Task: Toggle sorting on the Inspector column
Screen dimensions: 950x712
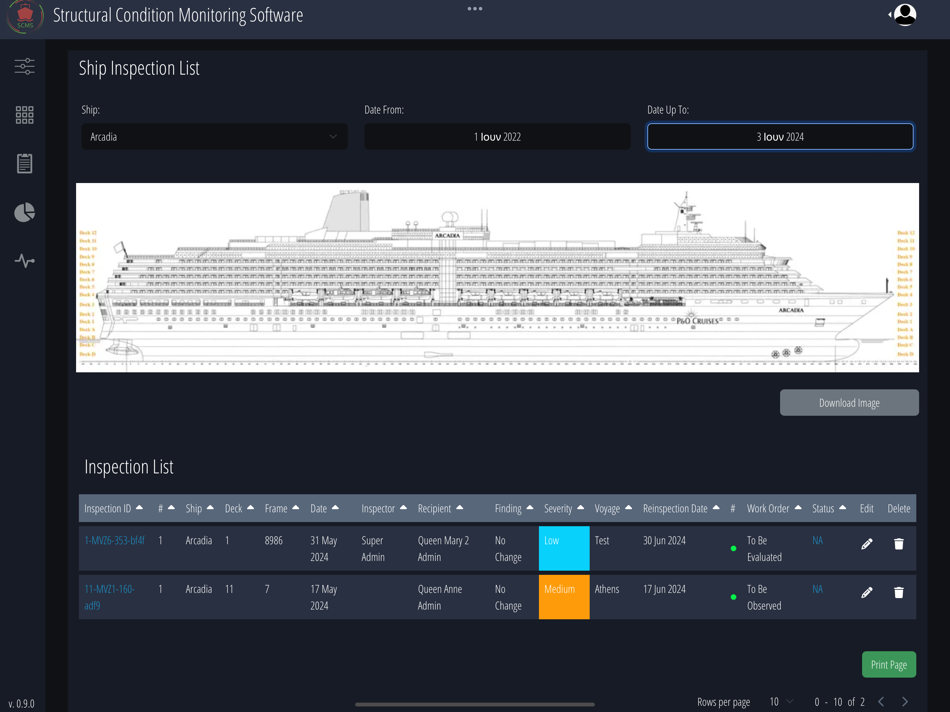Action: [403, 508]
